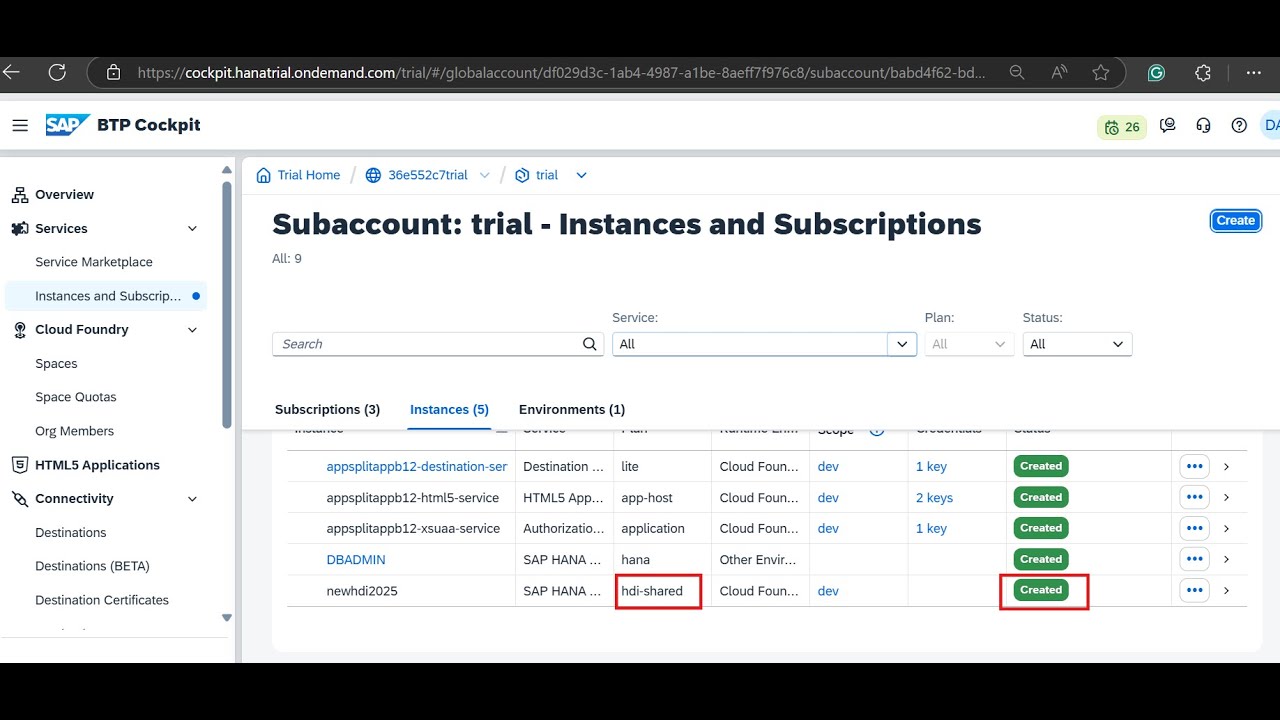Collapse the Connectivity sidebar section
The height and width of the screenshot is (720, 1280).
pyautogui.click(x=193, y=499)
